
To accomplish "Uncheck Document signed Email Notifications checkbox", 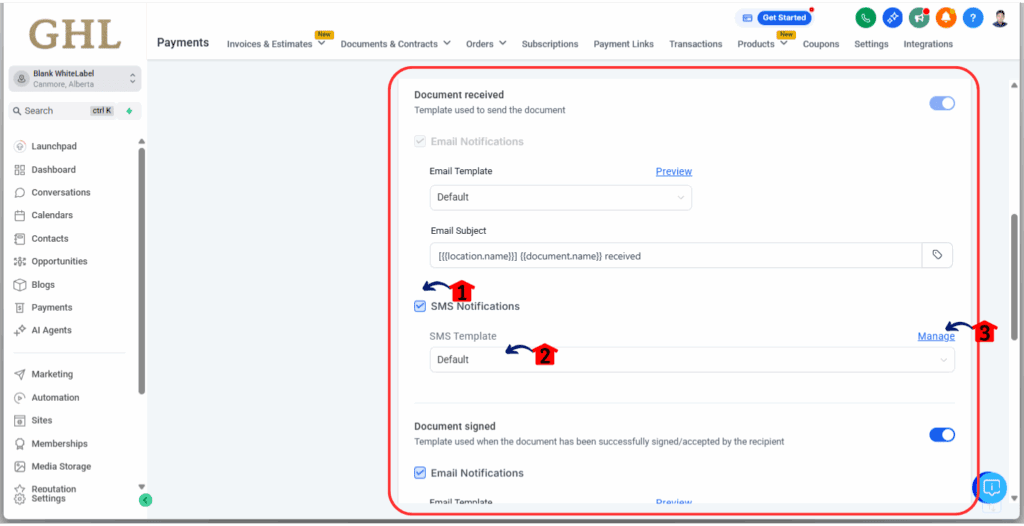I will pos(420,472).
